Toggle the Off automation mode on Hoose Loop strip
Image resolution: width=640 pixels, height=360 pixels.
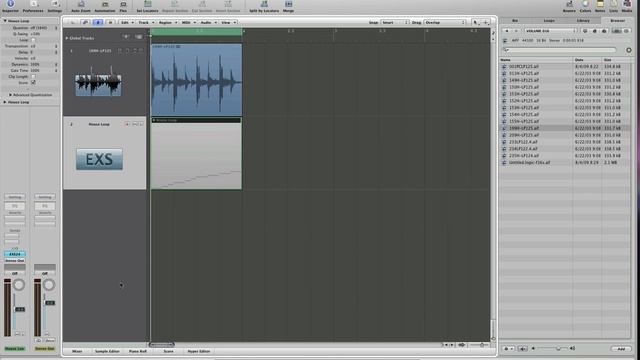pyautogui.click(x=15, y=273)
